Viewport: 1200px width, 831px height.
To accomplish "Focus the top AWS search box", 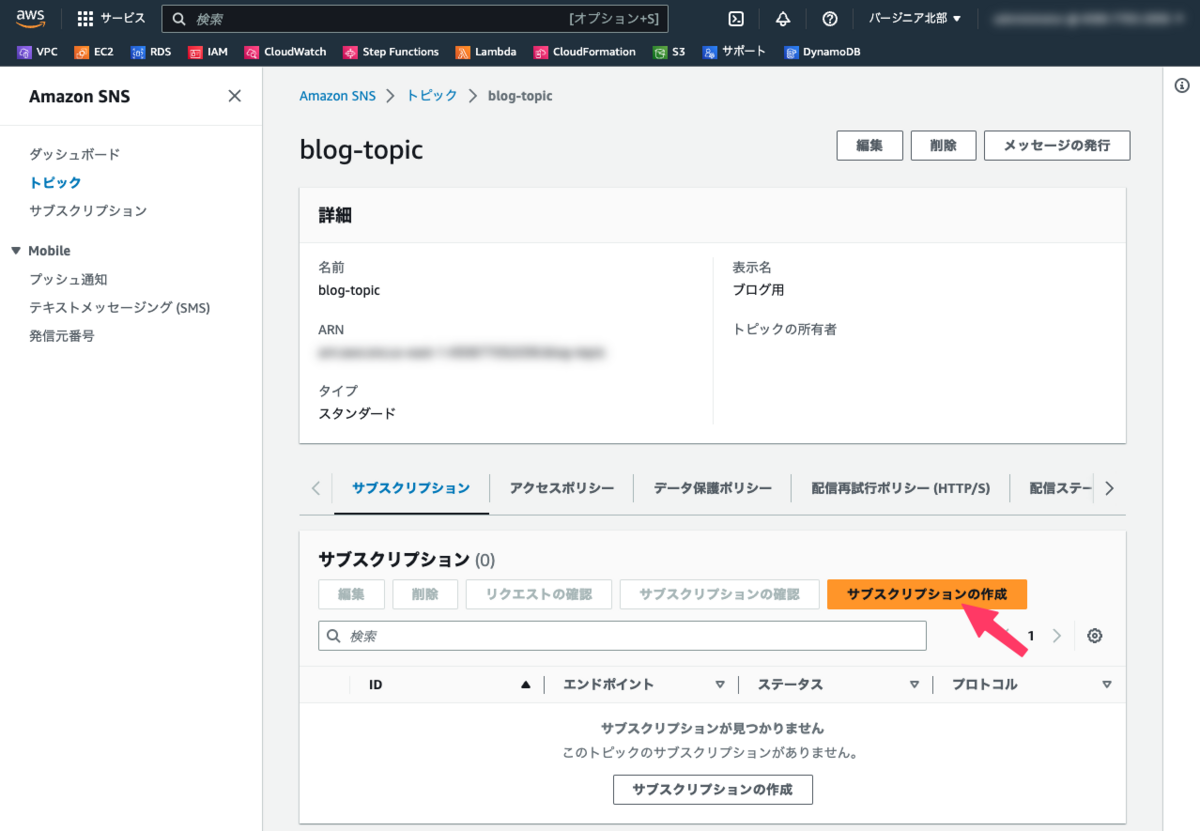I will coord(415,18).
